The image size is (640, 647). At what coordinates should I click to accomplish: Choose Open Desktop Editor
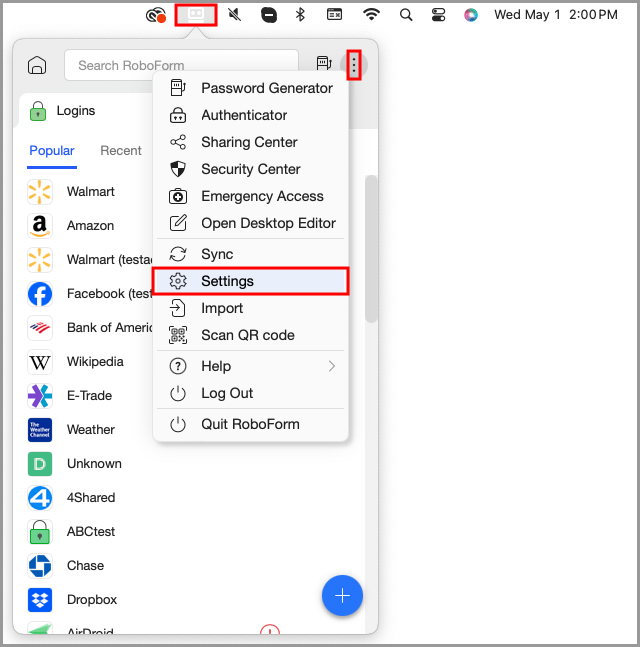(x=250, y=223)
